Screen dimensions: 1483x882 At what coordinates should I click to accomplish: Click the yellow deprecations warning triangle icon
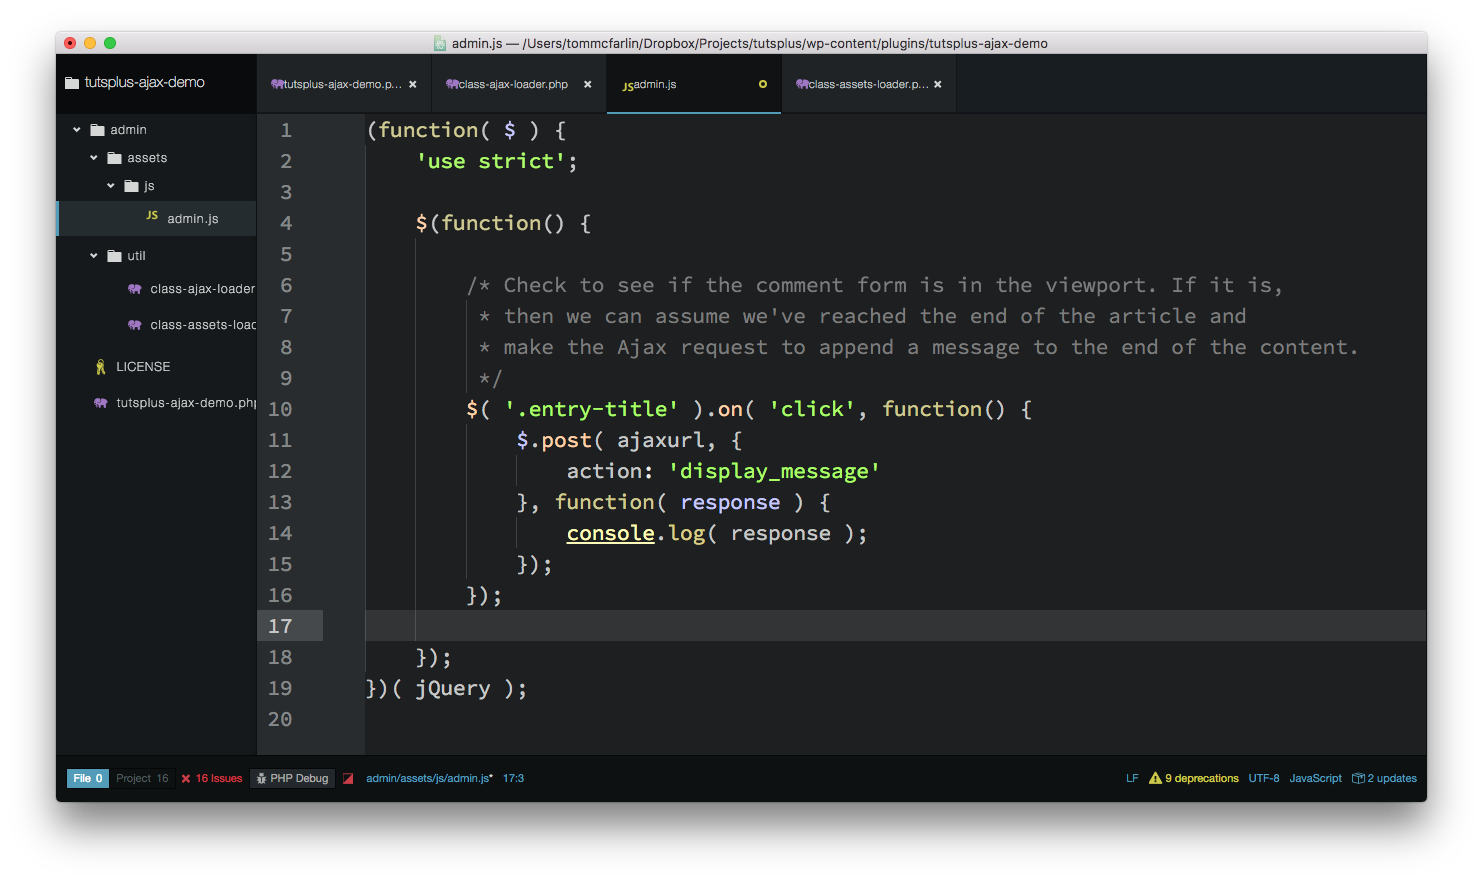1155,778
